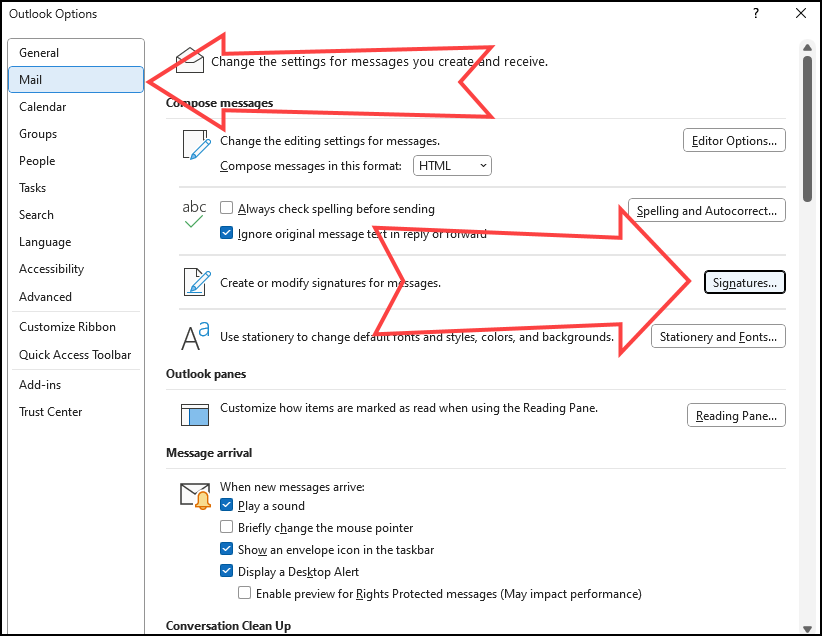Open the compose message format dropdown

click(x=452, y=166)
